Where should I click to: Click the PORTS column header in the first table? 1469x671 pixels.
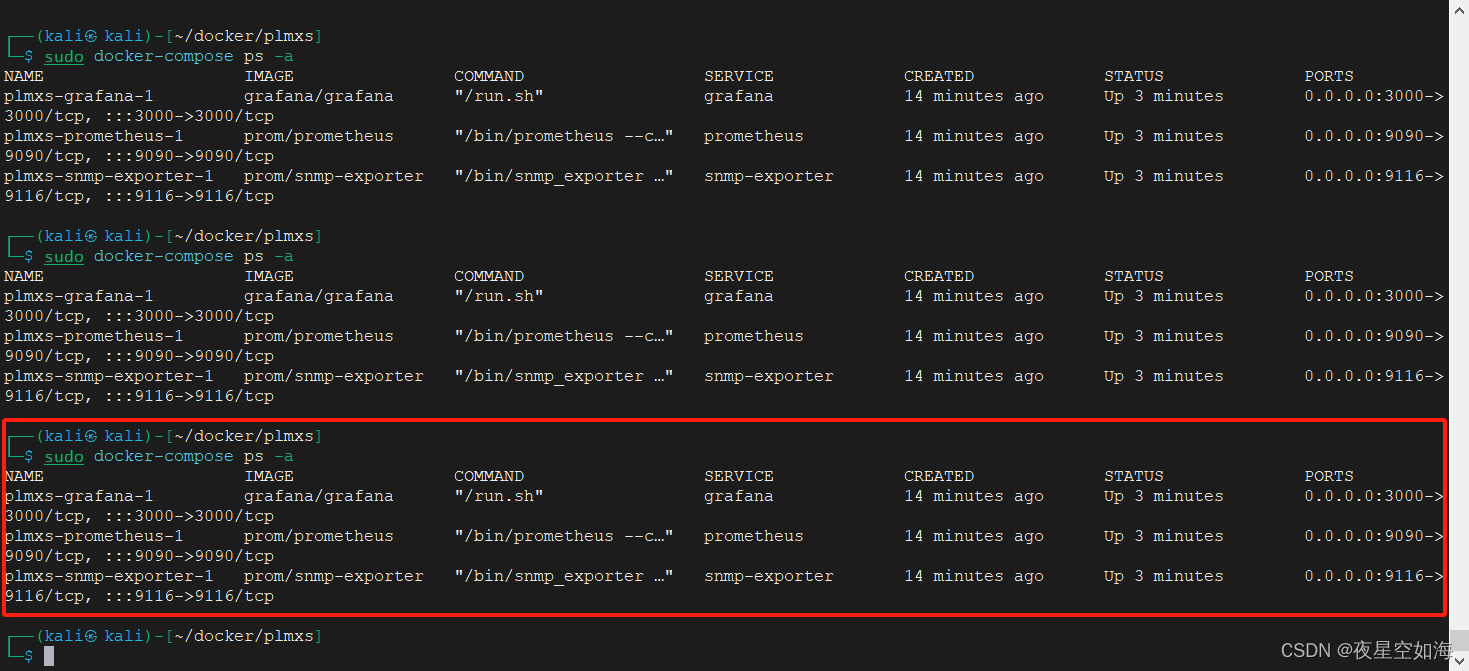pyautogui.click(x=1329, y=76)
